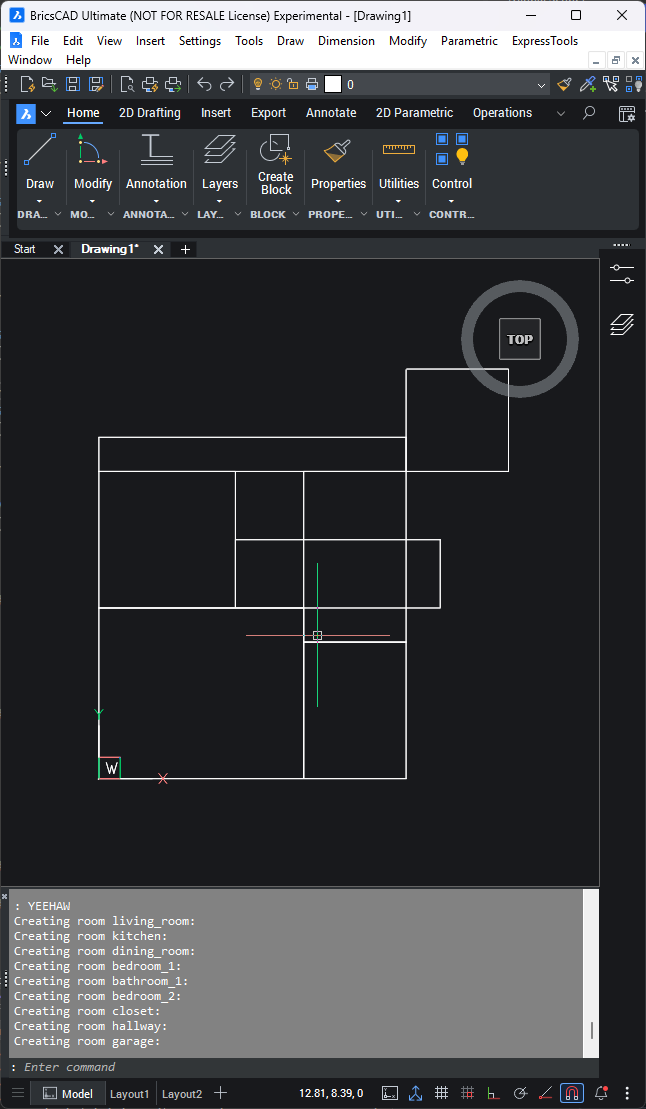Click the white layer color swatch

(x=333, y=85)
